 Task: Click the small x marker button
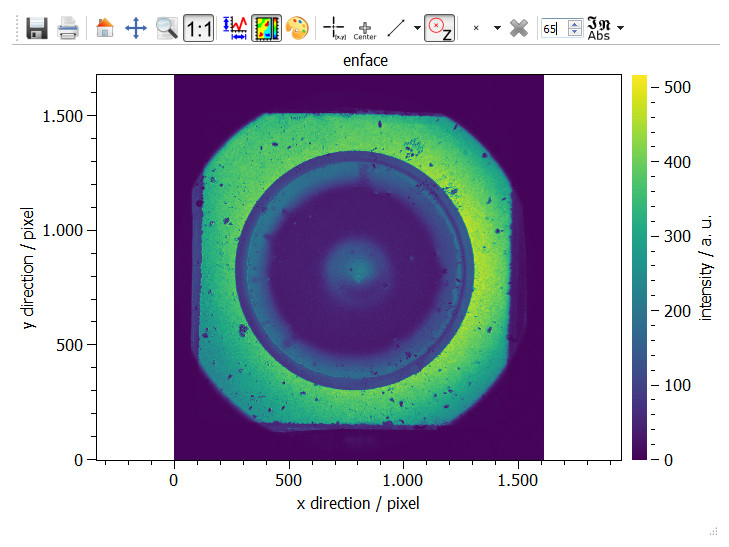pos(476,28)
